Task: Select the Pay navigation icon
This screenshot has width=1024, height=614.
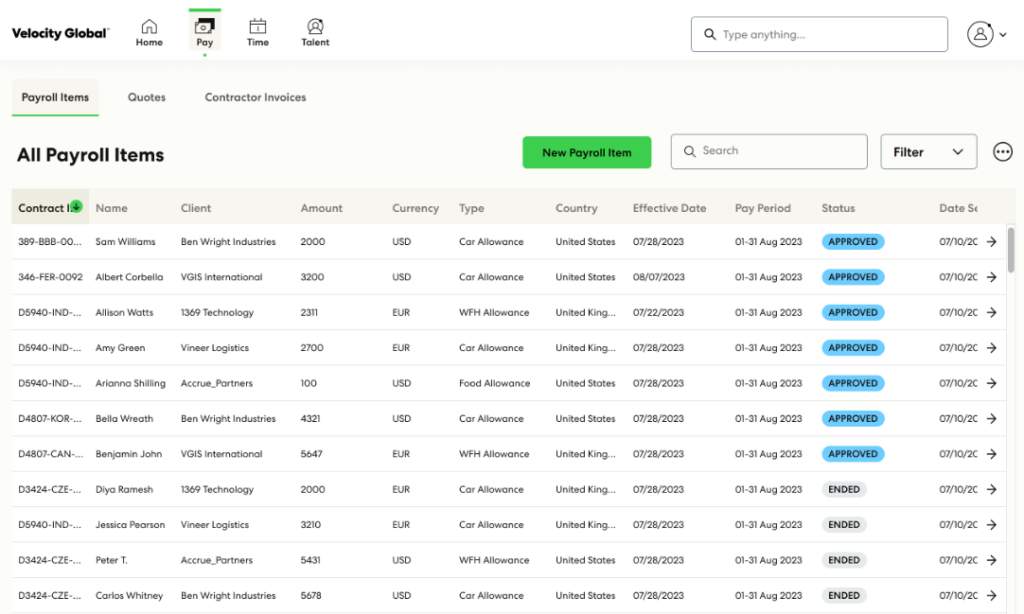Action: (204, 26)
